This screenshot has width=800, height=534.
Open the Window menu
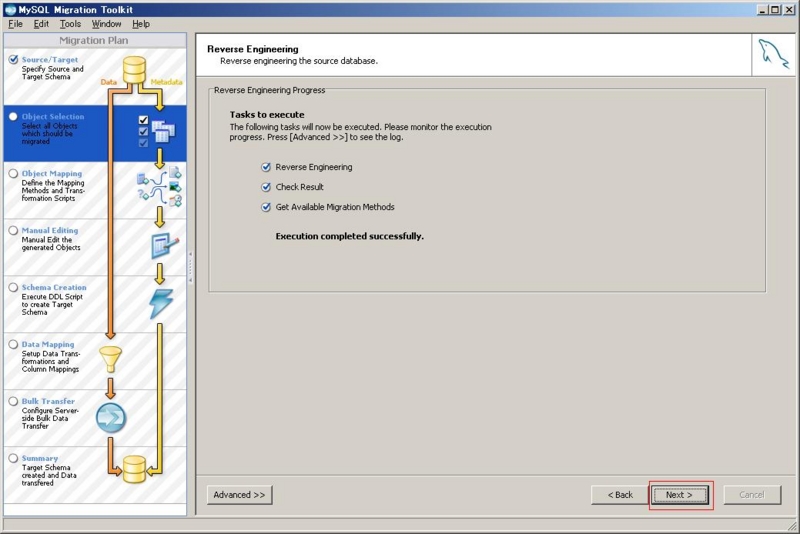pyautogui.click(x=107, y=24)
